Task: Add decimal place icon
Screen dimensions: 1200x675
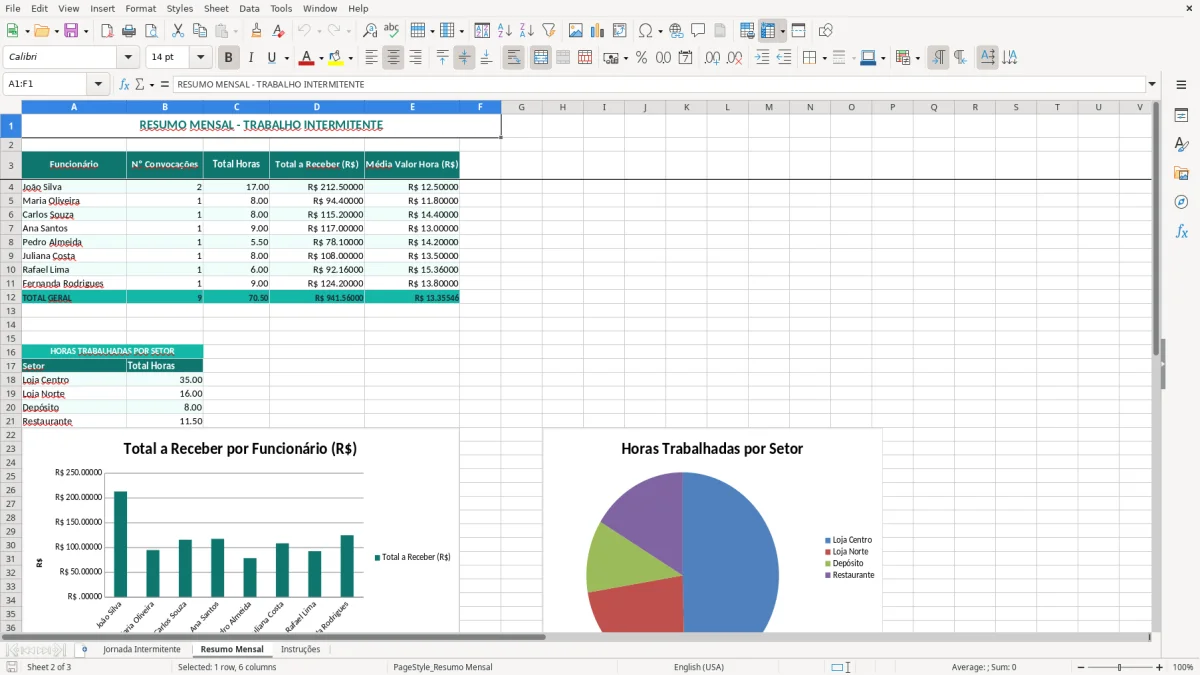Action: 712,58
